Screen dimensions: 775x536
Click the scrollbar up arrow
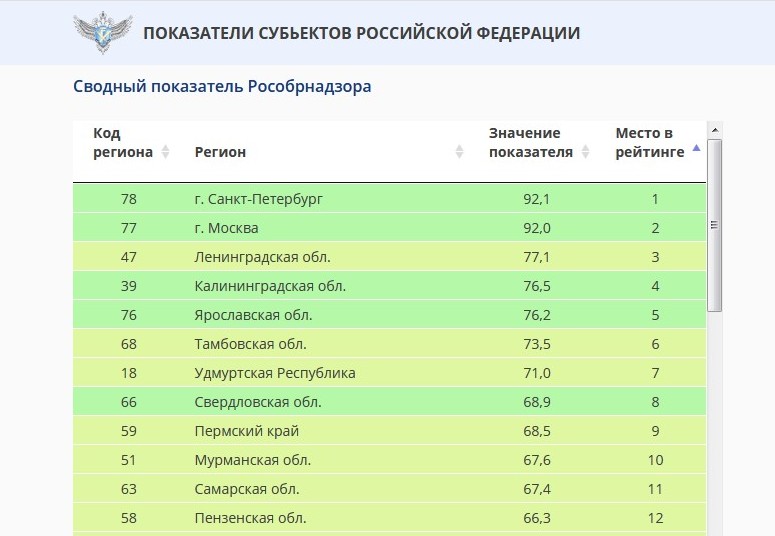point(714,130)
